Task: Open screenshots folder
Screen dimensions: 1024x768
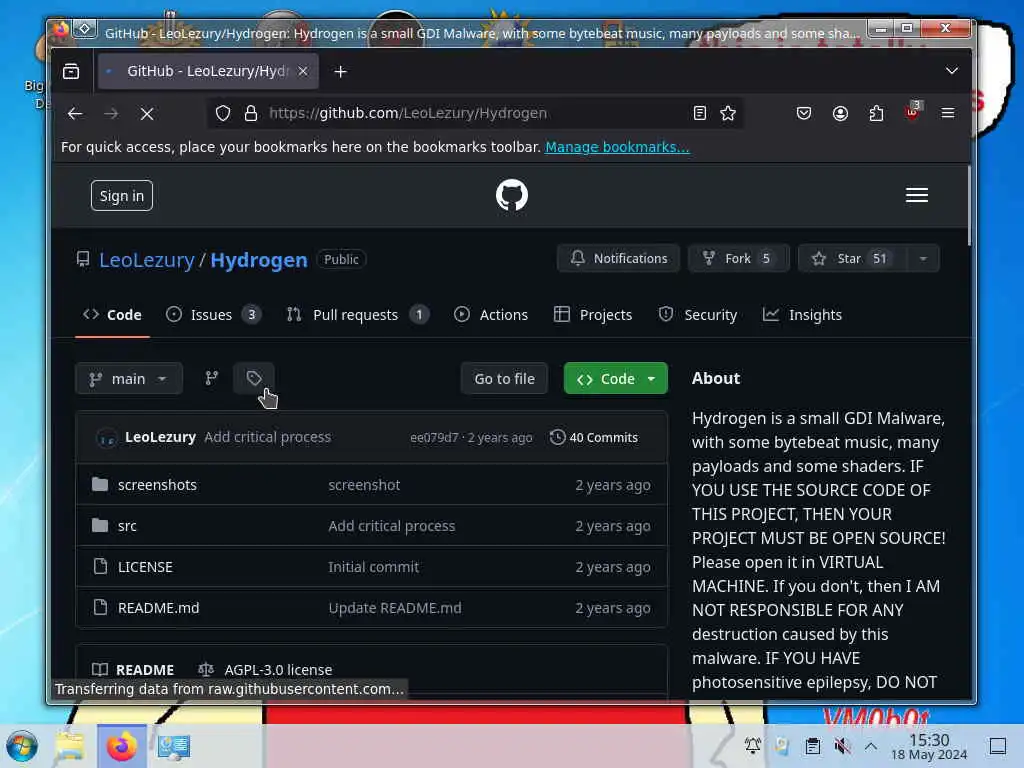Action: (157, 485)
